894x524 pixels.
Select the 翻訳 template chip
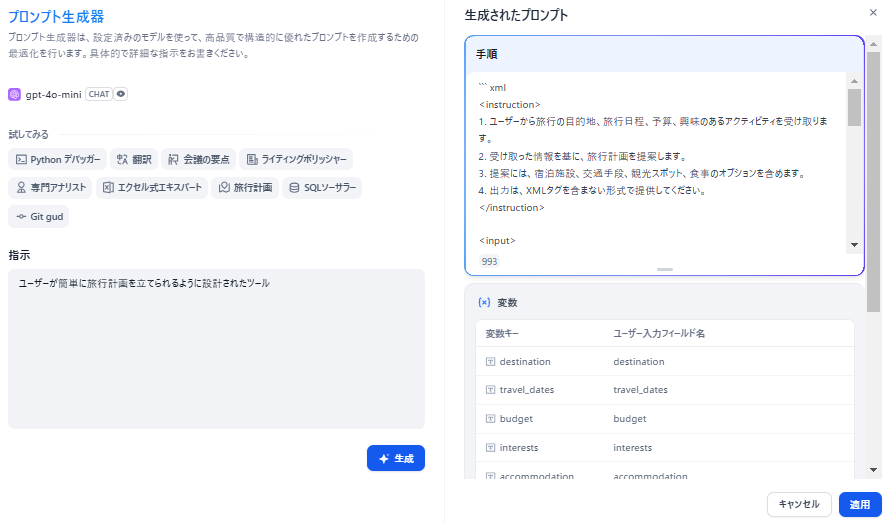[134, 159]
